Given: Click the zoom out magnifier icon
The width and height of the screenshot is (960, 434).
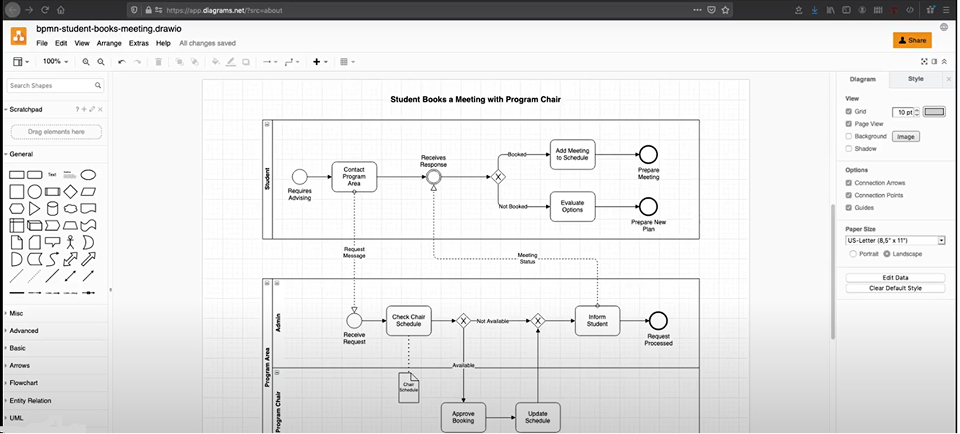Looking at the screenshot, I should point(101,62).
